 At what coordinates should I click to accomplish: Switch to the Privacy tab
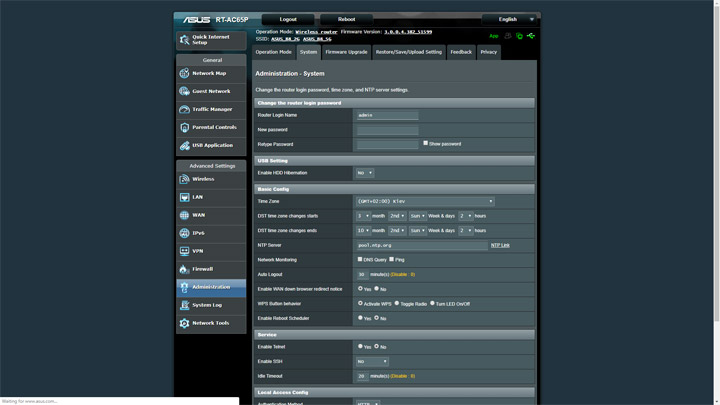[489, 52]
